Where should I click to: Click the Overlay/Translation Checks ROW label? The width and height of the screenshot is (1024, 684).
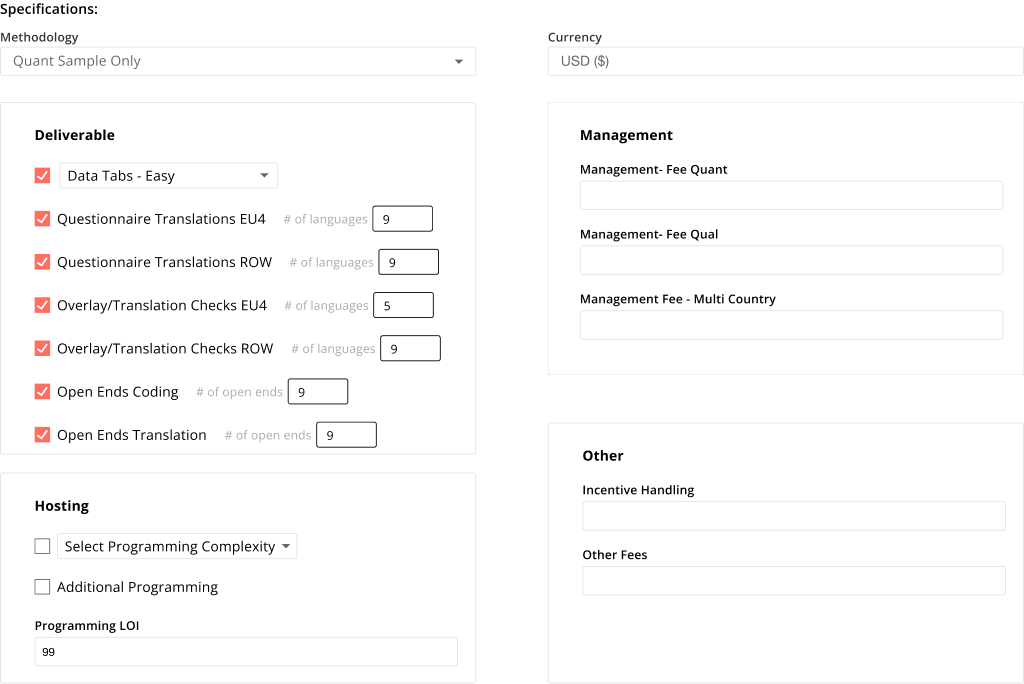[x=165, y=349]
